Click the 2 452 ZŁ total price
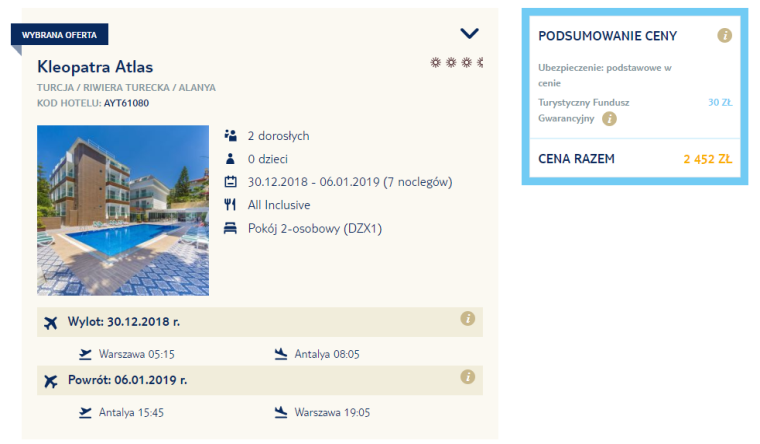The height and width of the screenshot is (444, 760). click(x=708, y=159)
